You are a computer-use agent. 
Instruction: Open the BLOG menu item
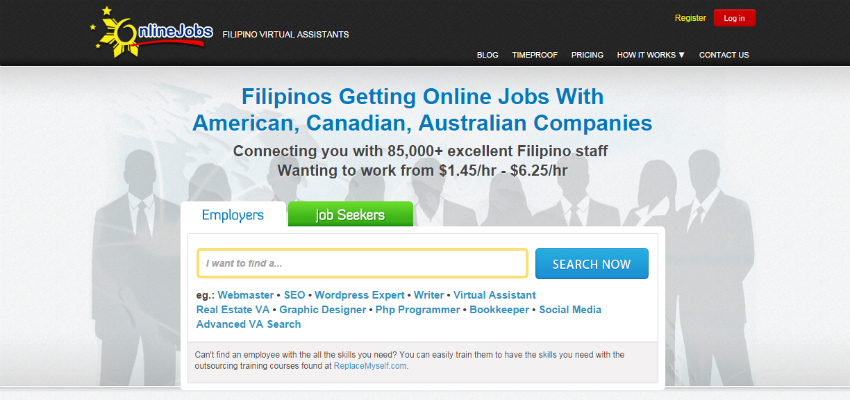(487, 55)
